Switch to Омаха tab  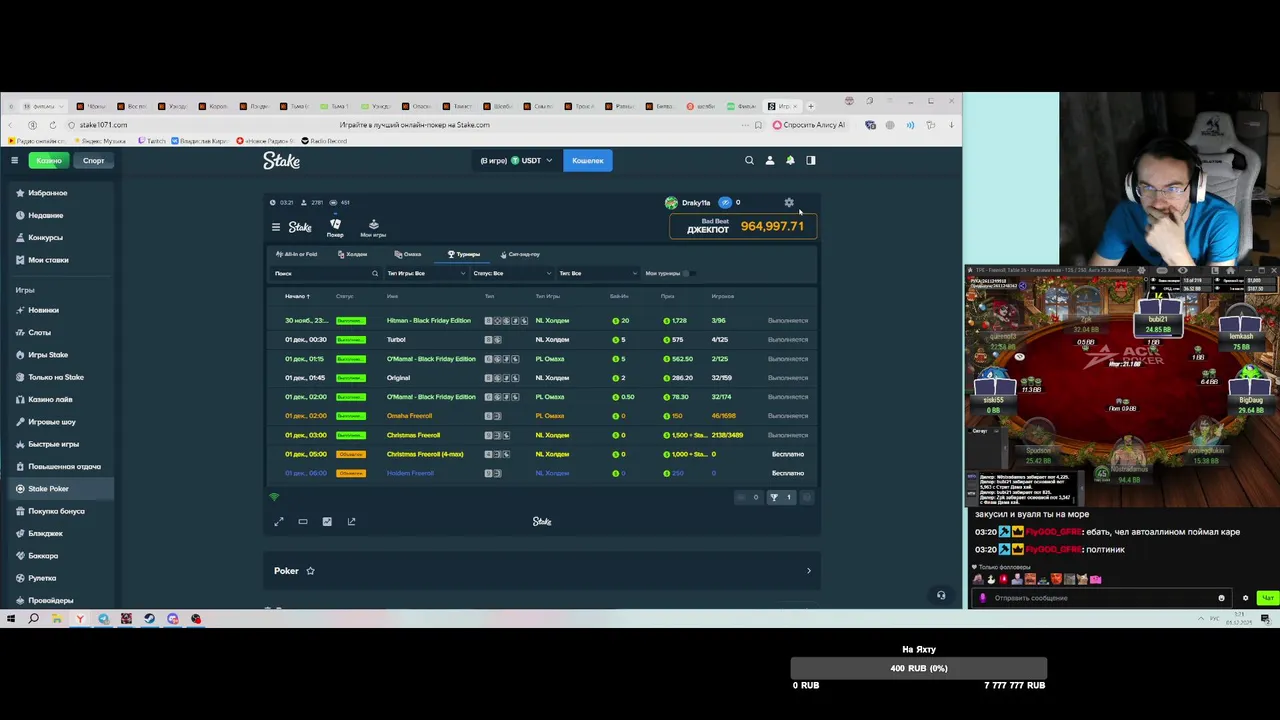408,254
